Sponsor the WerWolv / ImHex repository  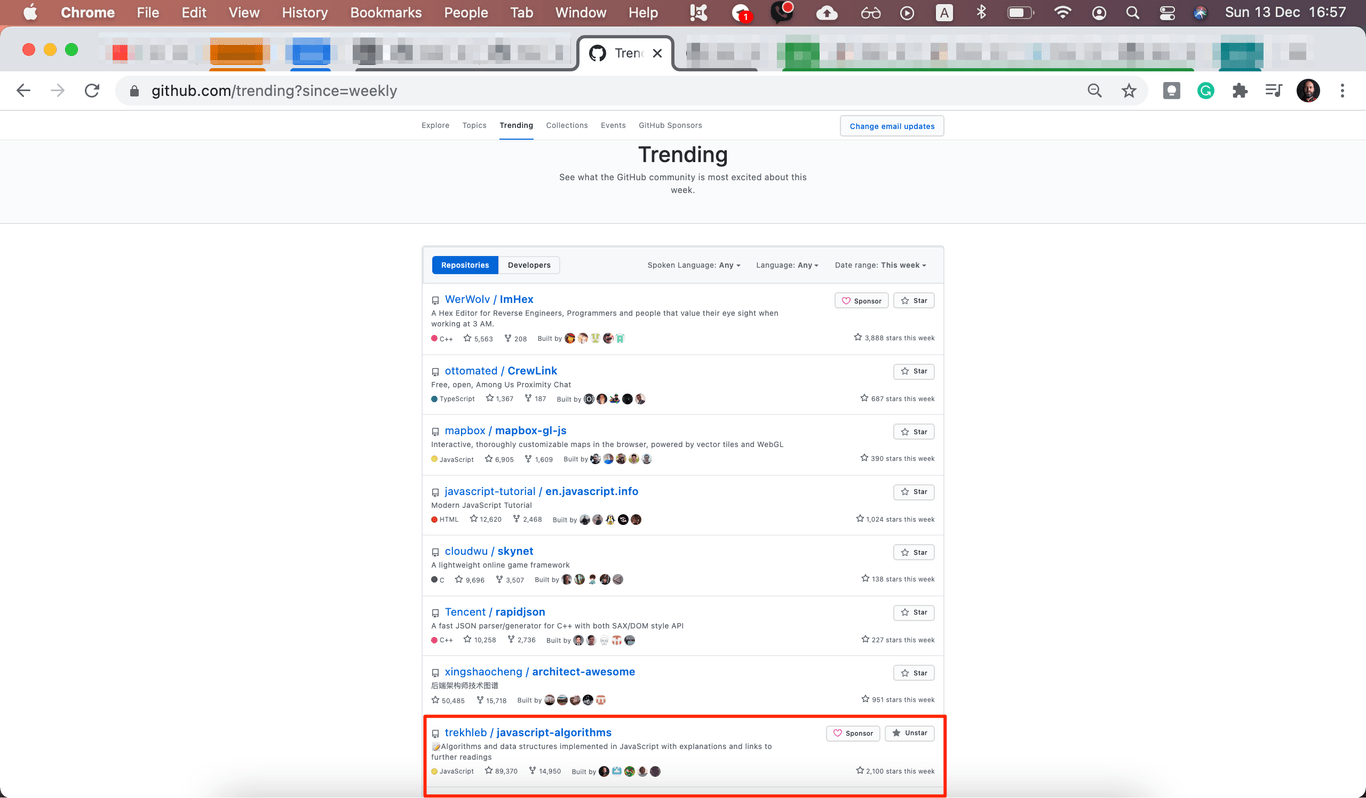click(861, 300)
